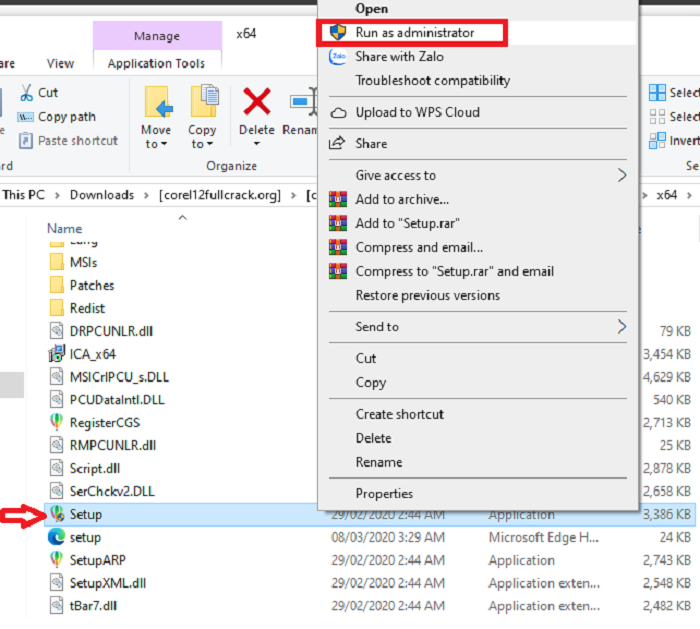Viewport: 700px width, 629px height.
Task: Expand breadcrumb chevron after This PC
Action: [57, 196]
